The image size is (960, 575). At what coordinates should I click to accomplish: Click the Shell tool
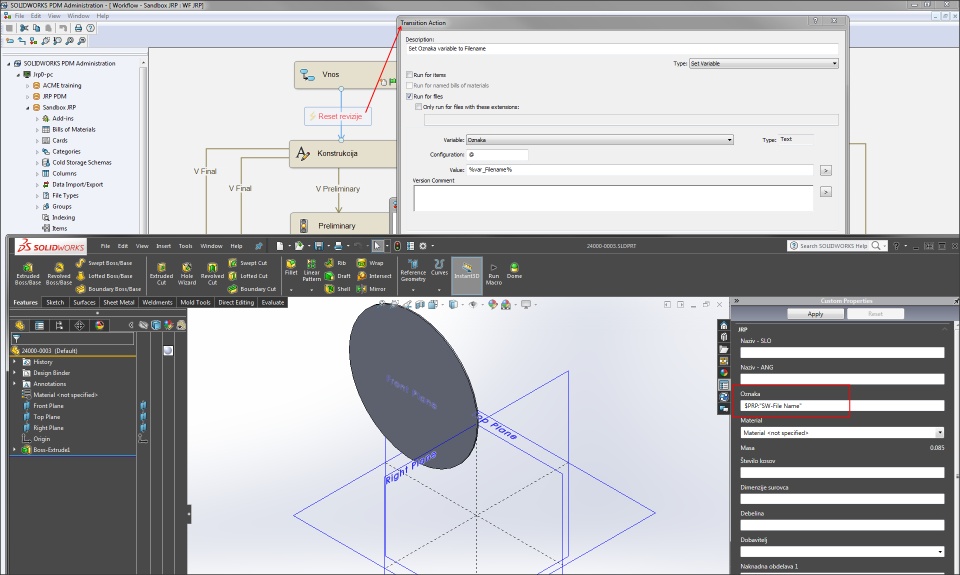337,288
